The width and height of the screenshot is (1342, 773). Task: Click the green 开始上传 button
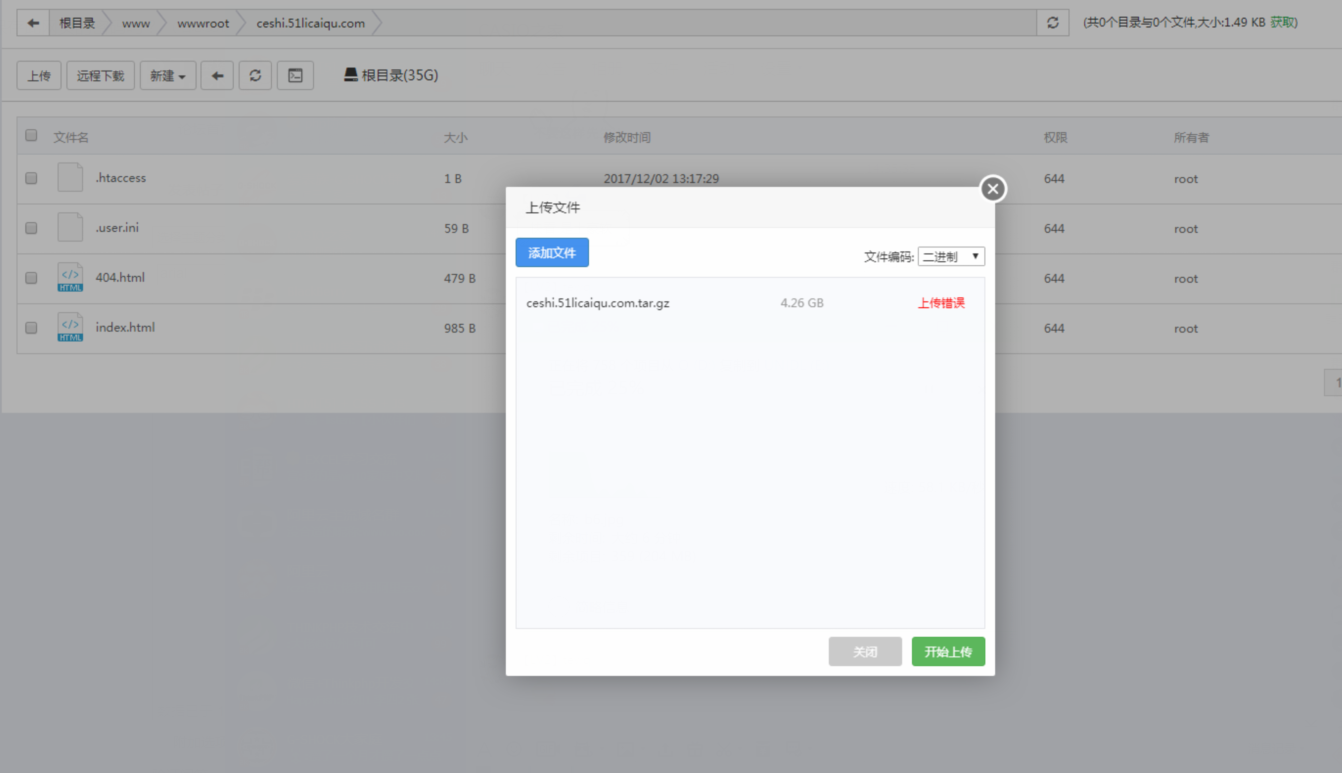point(948,652)
